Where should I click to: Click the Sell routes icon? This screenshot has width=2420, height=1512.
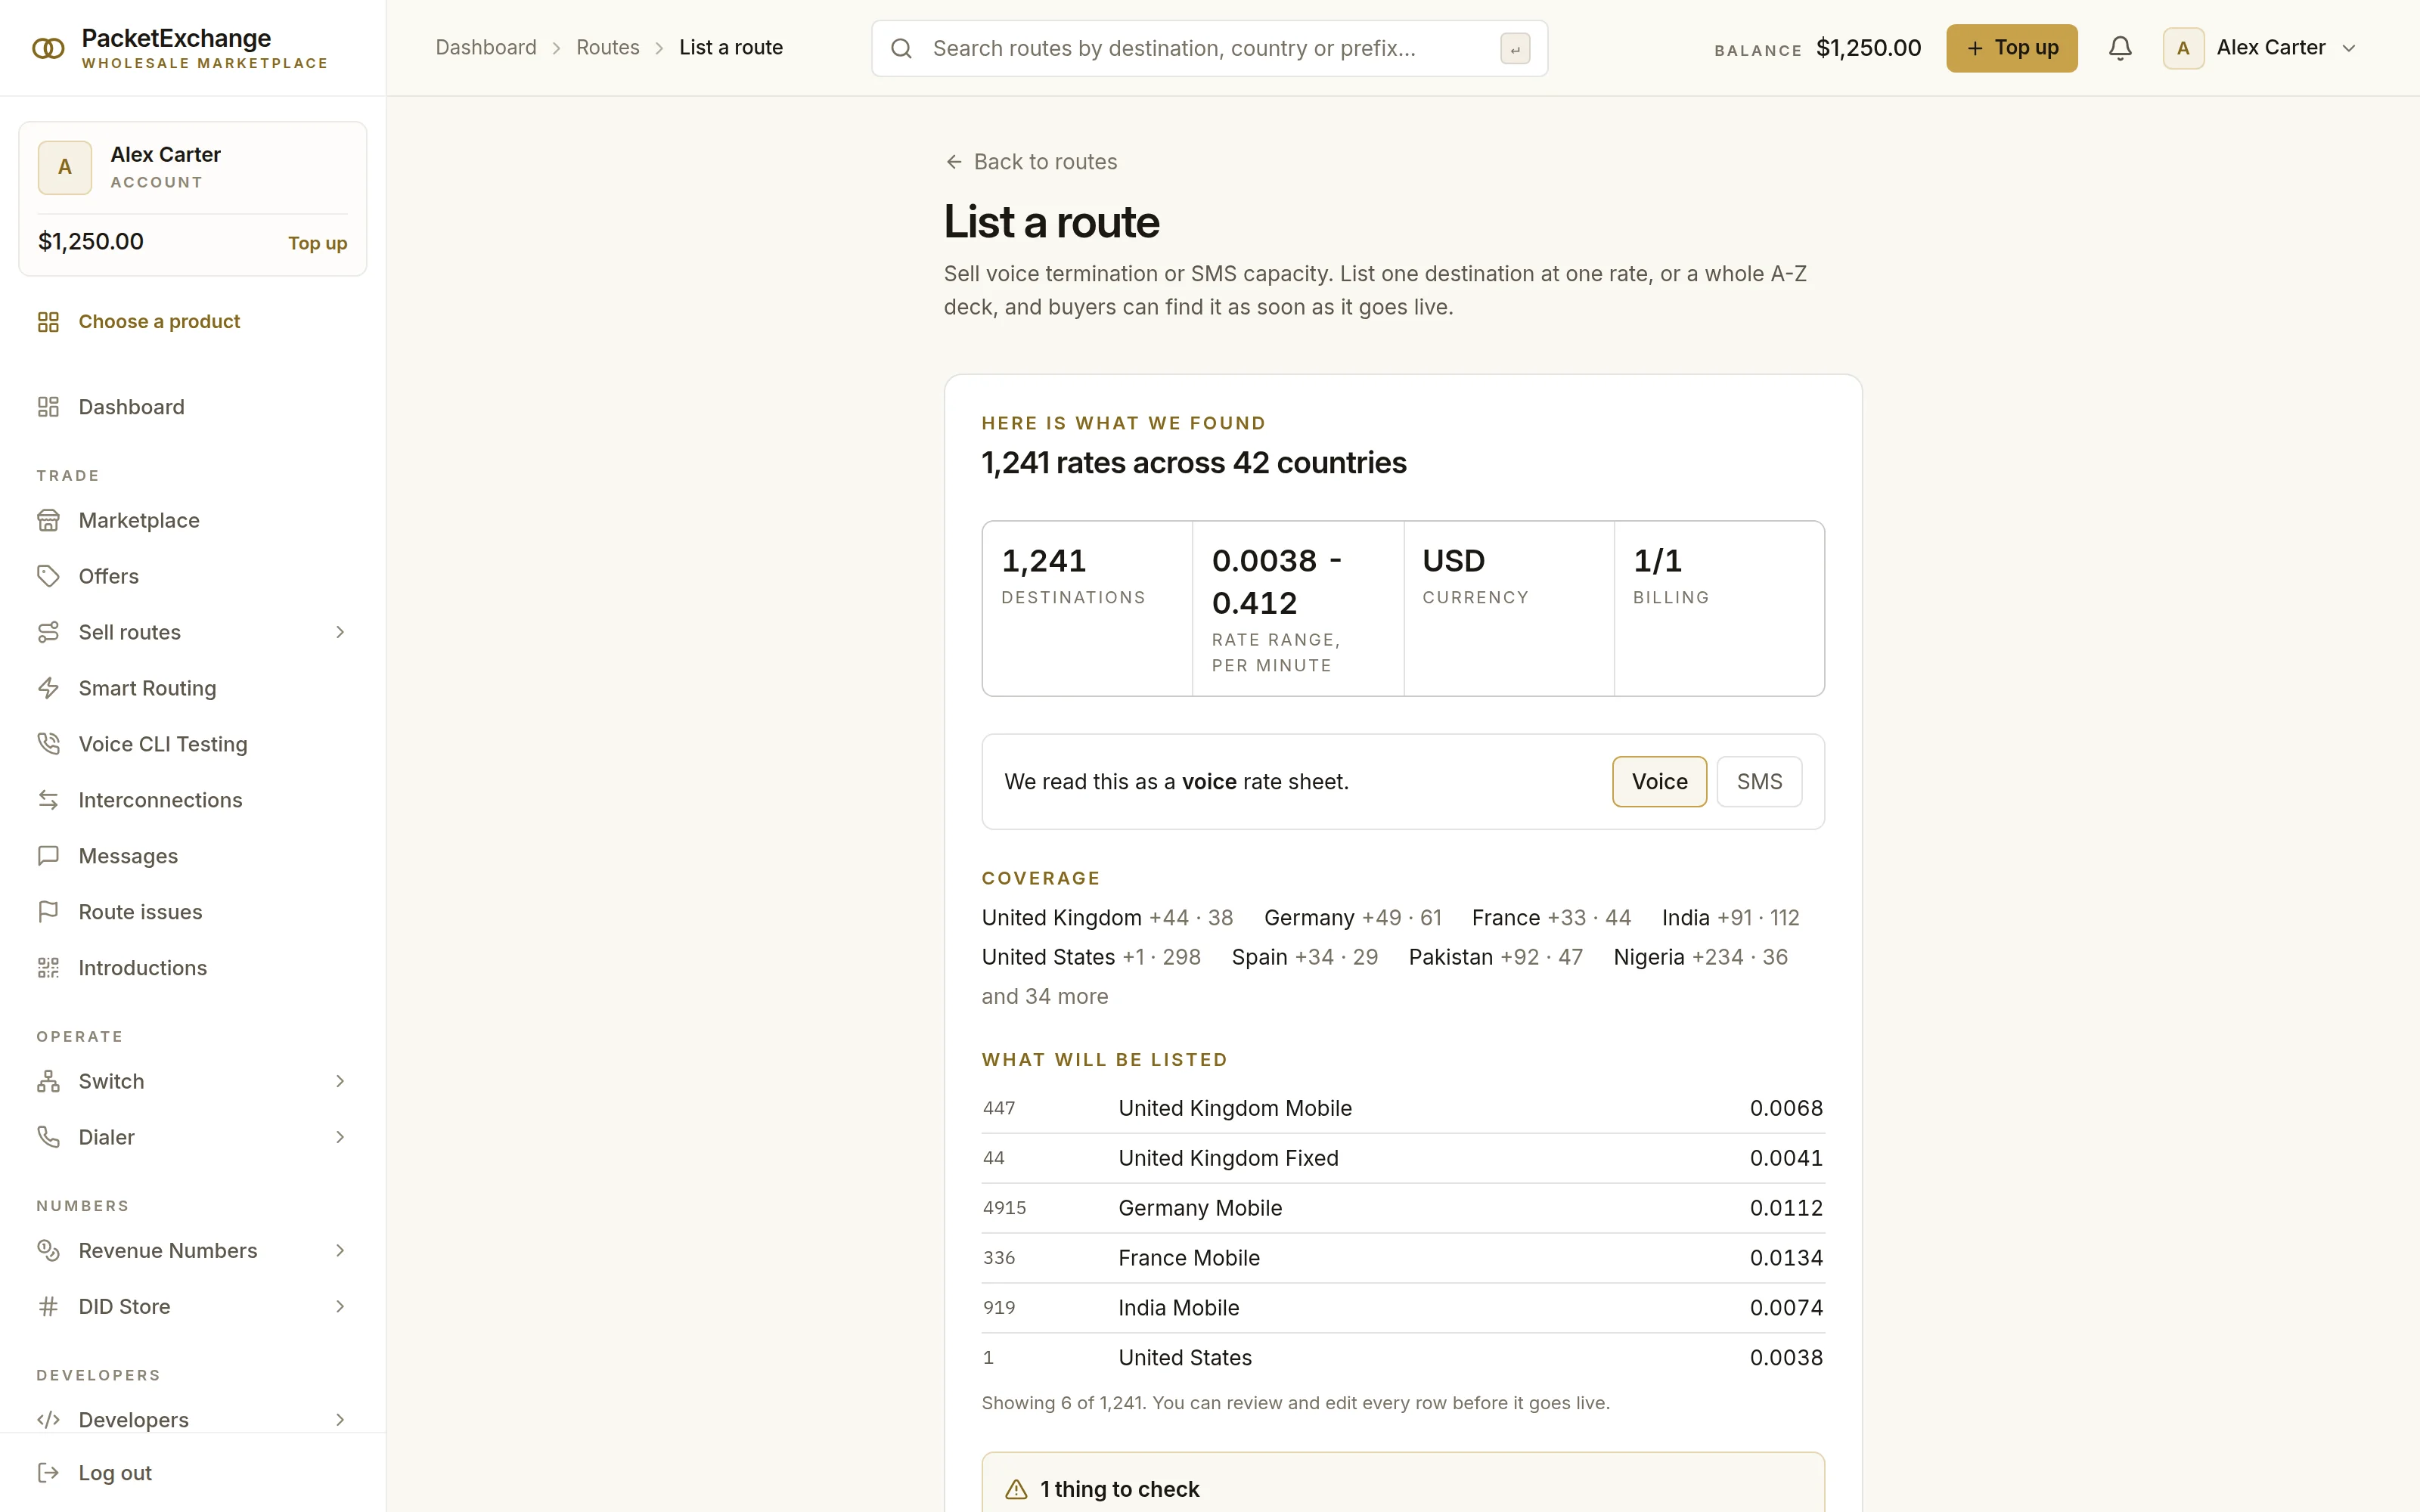(x=48, y=632)
